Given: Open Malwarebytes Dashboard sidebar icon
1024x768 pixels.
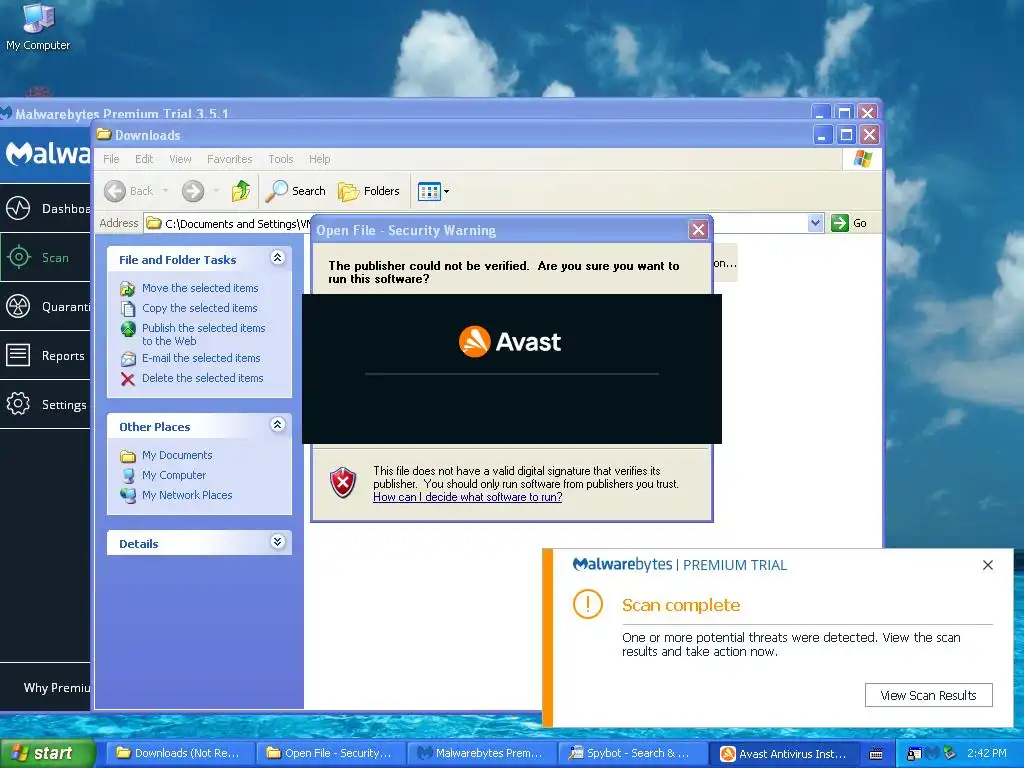Looking at the screenshot, I should click(18, 208).
